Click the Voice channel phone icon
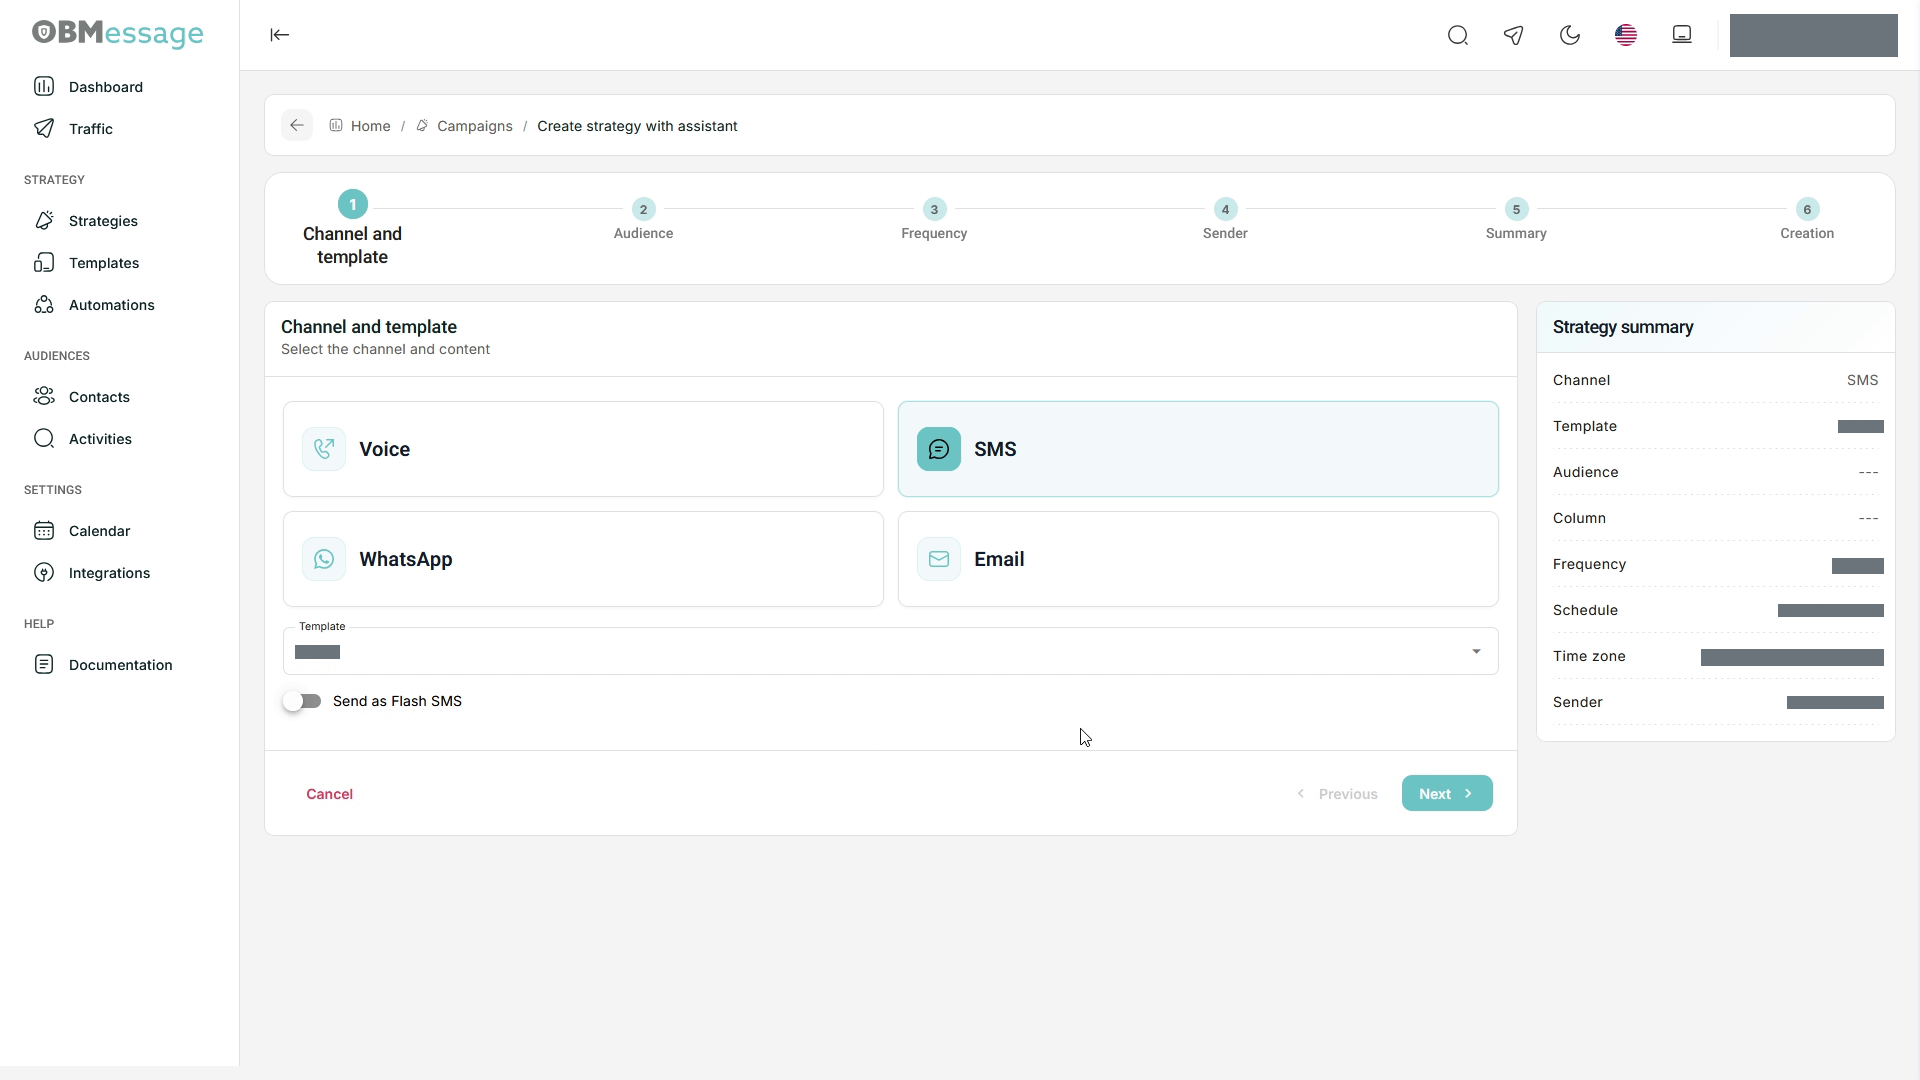 coord(324,449)
